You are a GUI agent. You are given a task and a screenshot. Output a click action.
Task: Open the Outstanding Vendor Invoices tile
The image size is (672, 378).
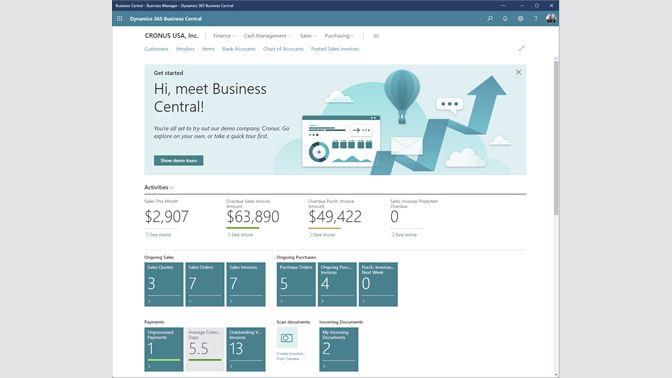[246, 349]
